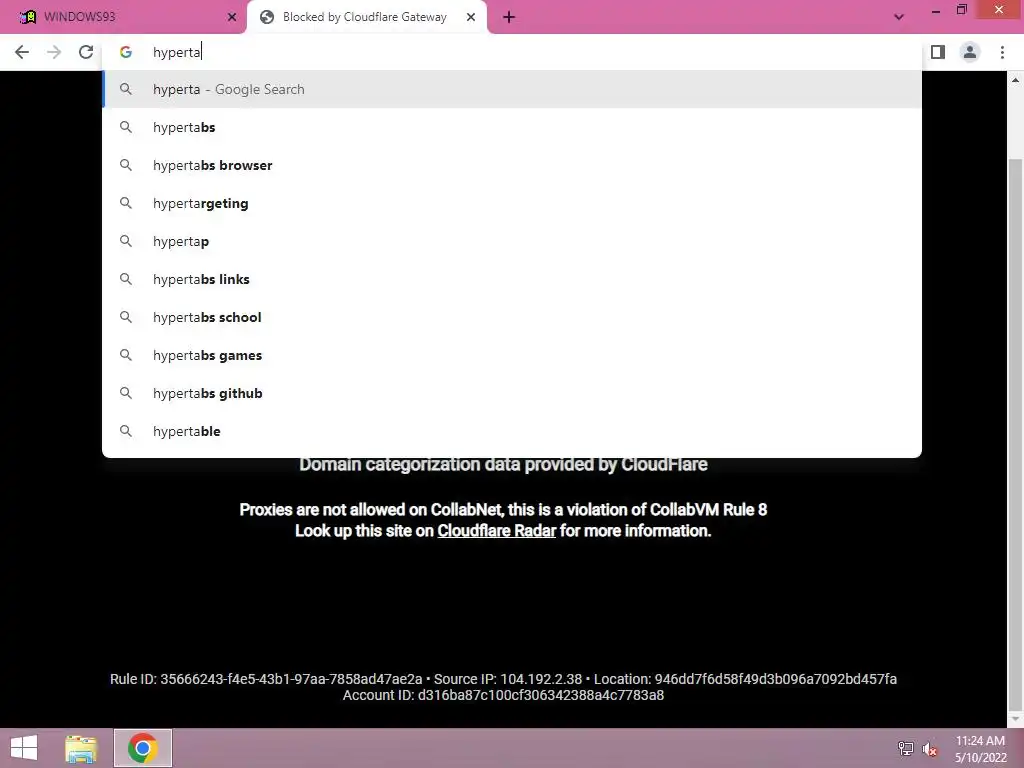The image size is (1024, 768).
Task: Focus the address bar containing hyperta
Action: pyautogui.click(x=511, y=52)
